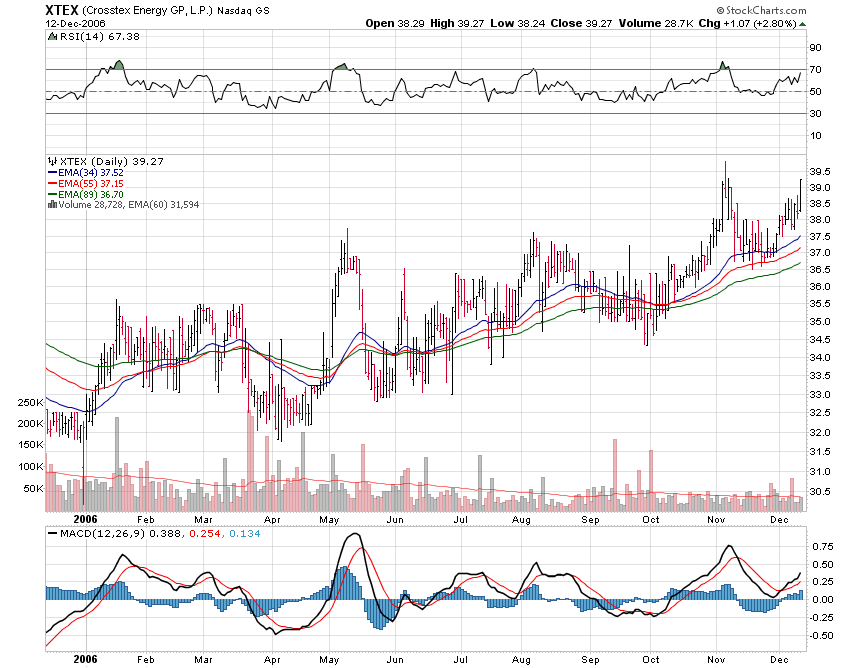The width and height of the screenshot is (850, 668).
Task: Click the 0.00 MACD axis label
Action: (x=823, y=599)
